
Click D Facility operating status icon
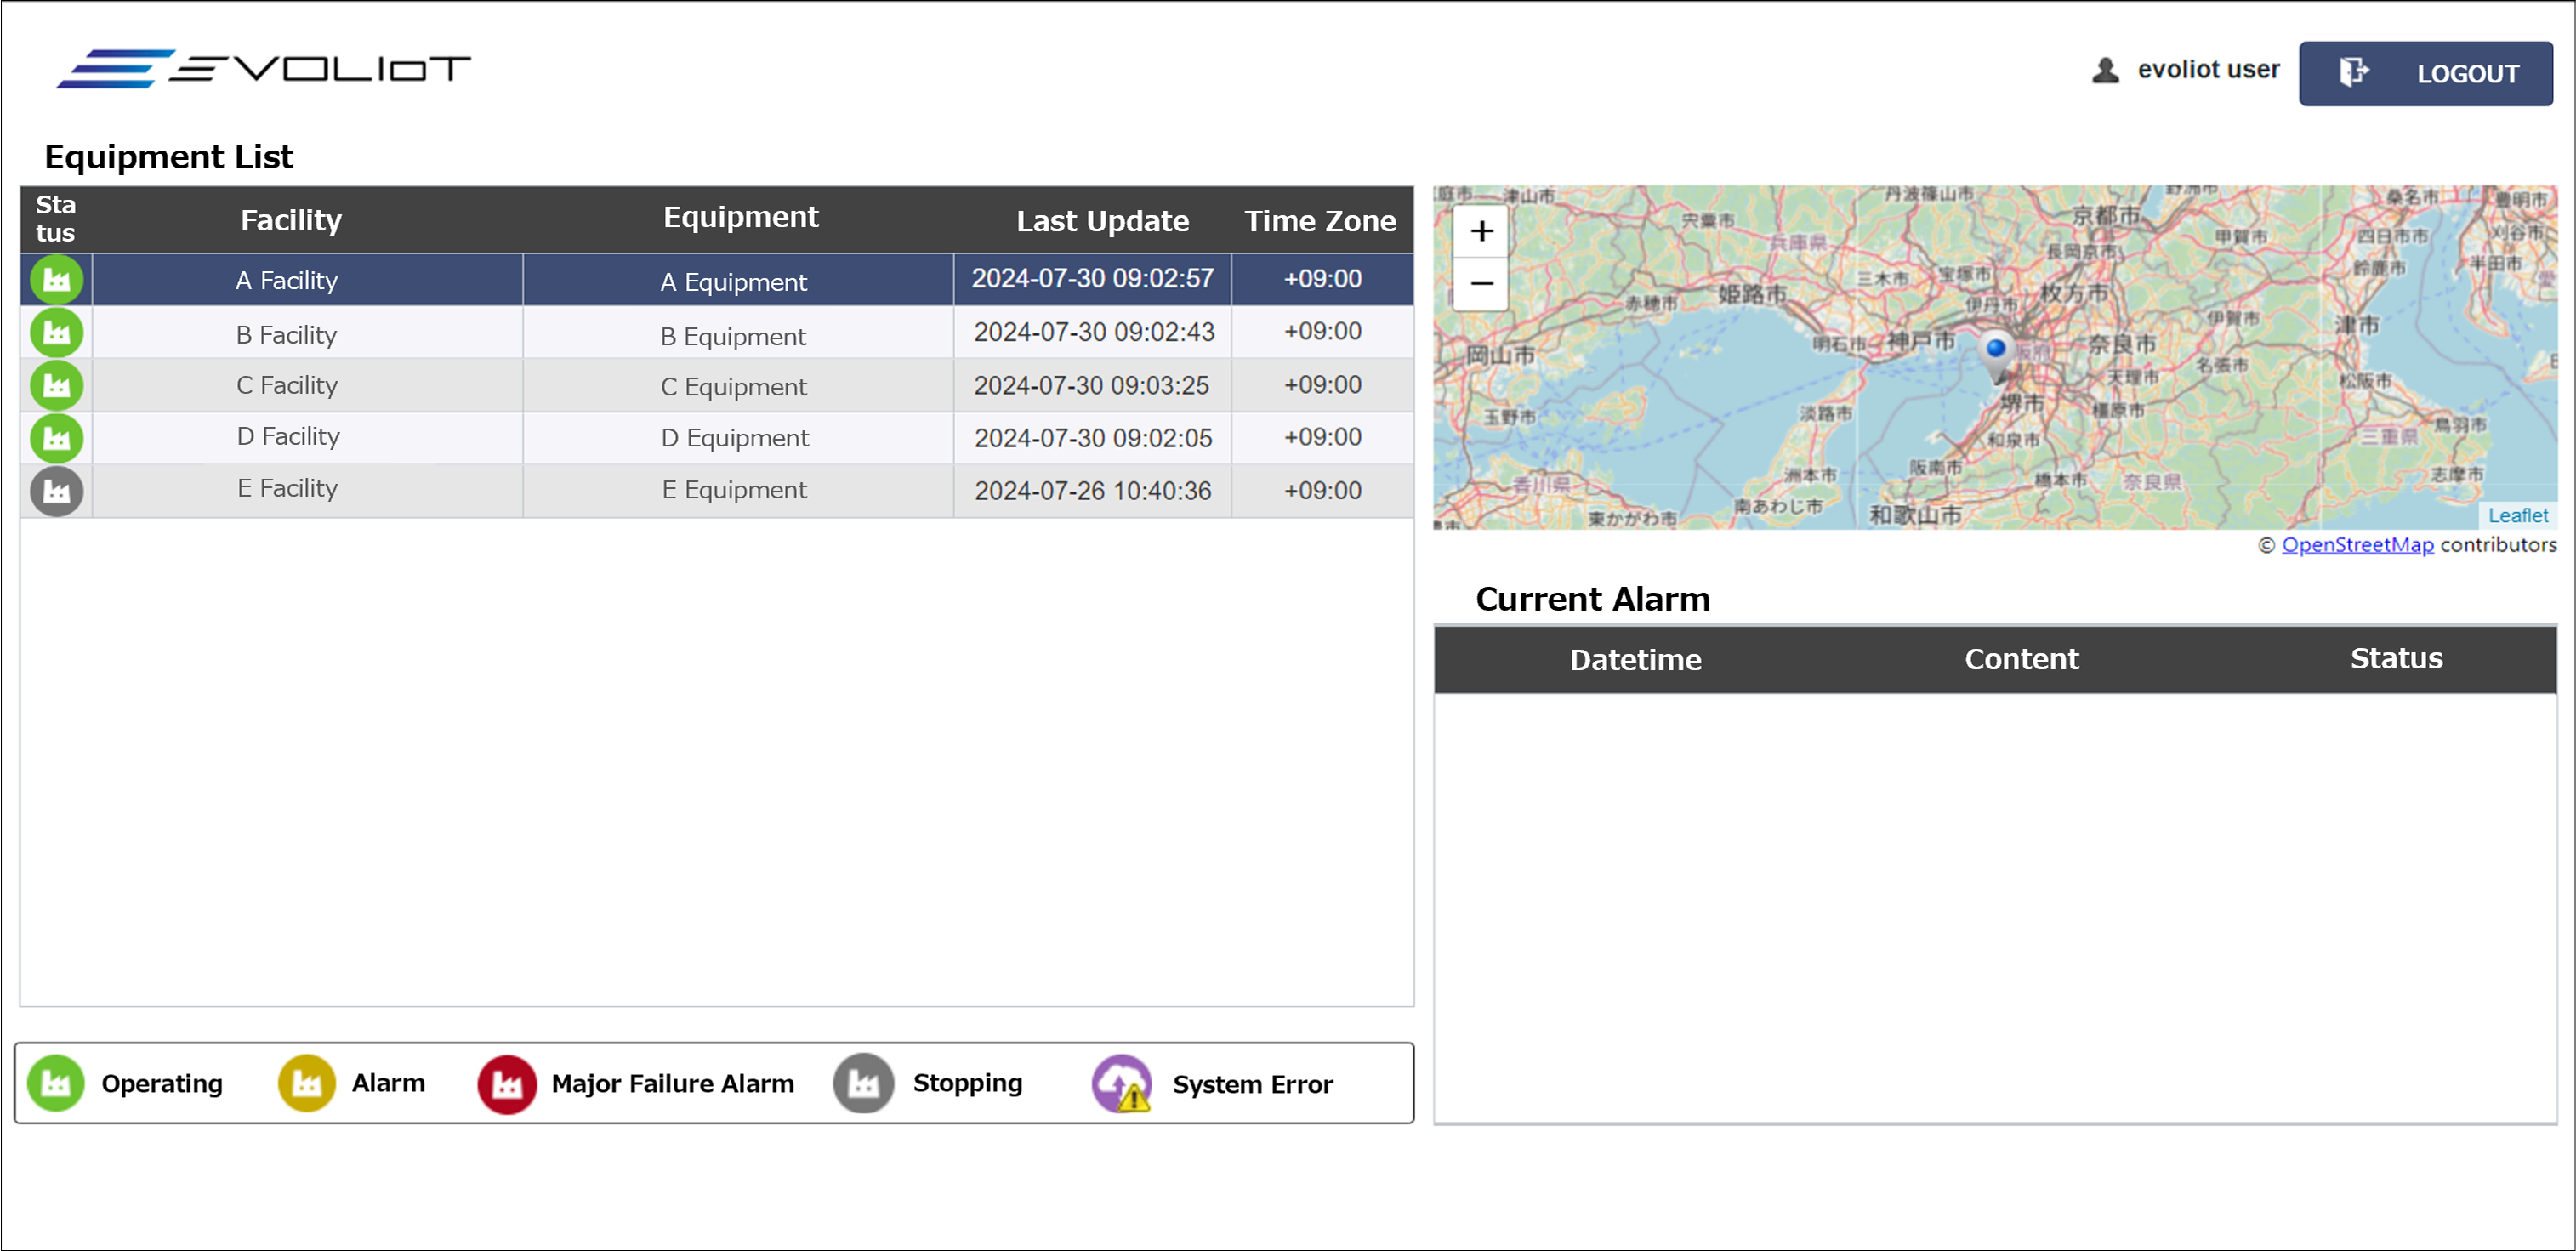pyautogui.click(x=56, y=438)
